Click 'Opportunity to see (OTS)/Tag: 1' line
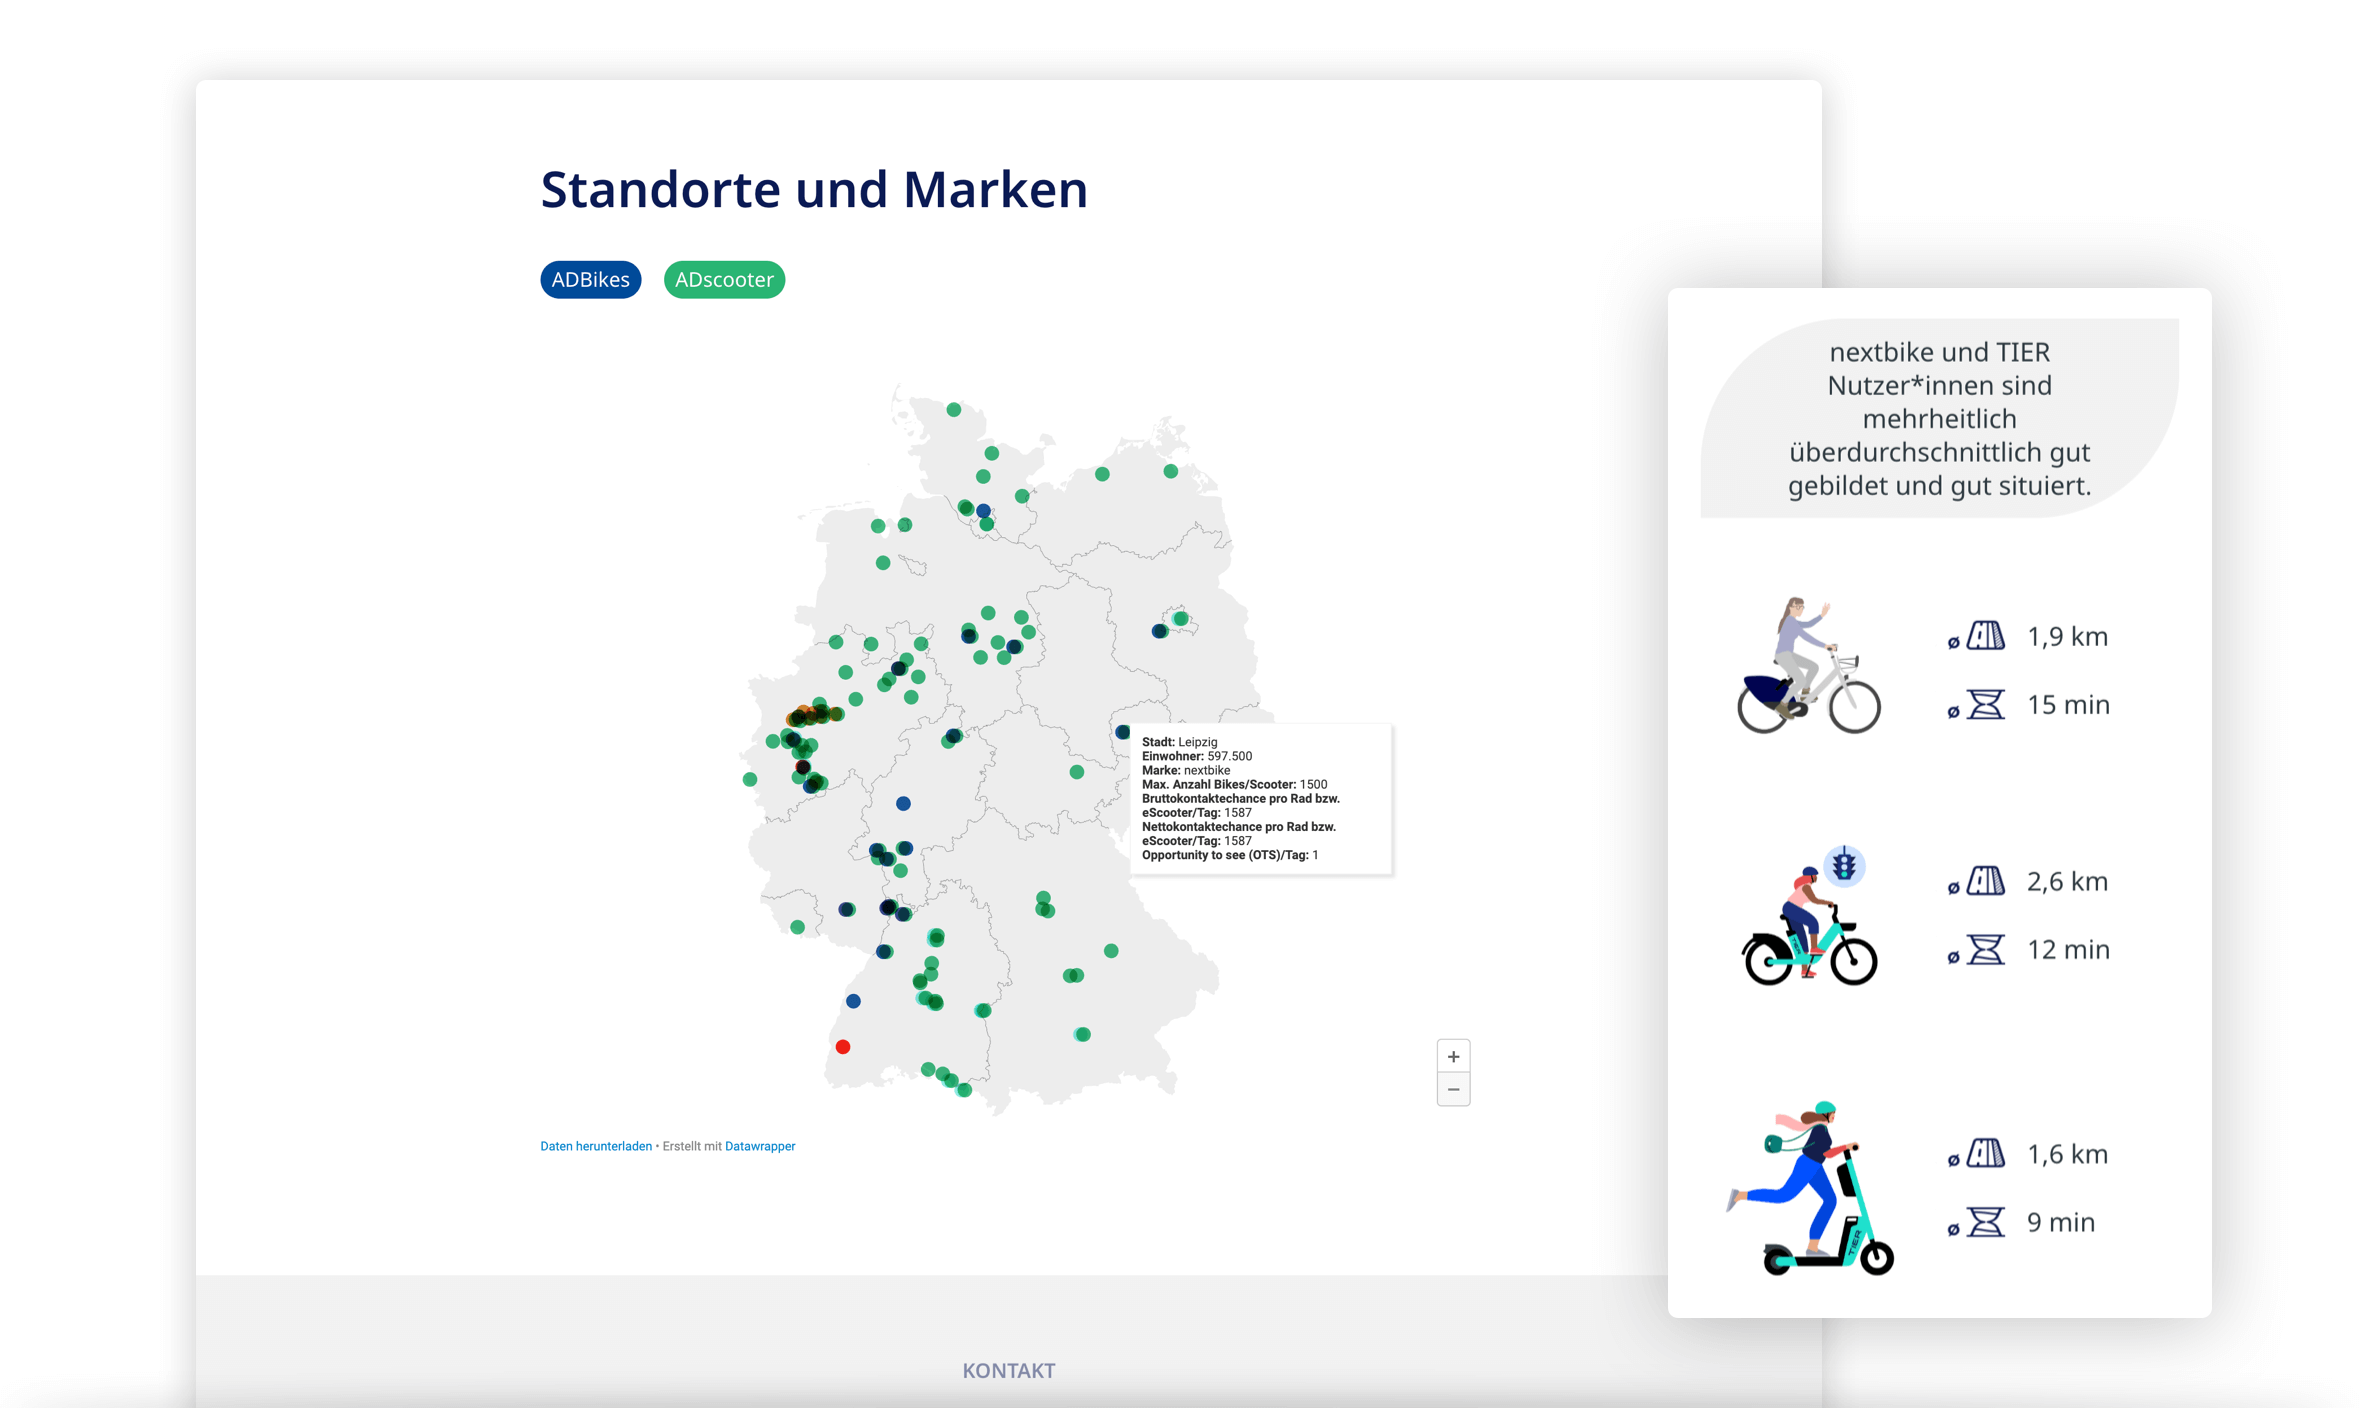The width and height of the screenshot is (2360, 1408). (x=1230, y=855)
